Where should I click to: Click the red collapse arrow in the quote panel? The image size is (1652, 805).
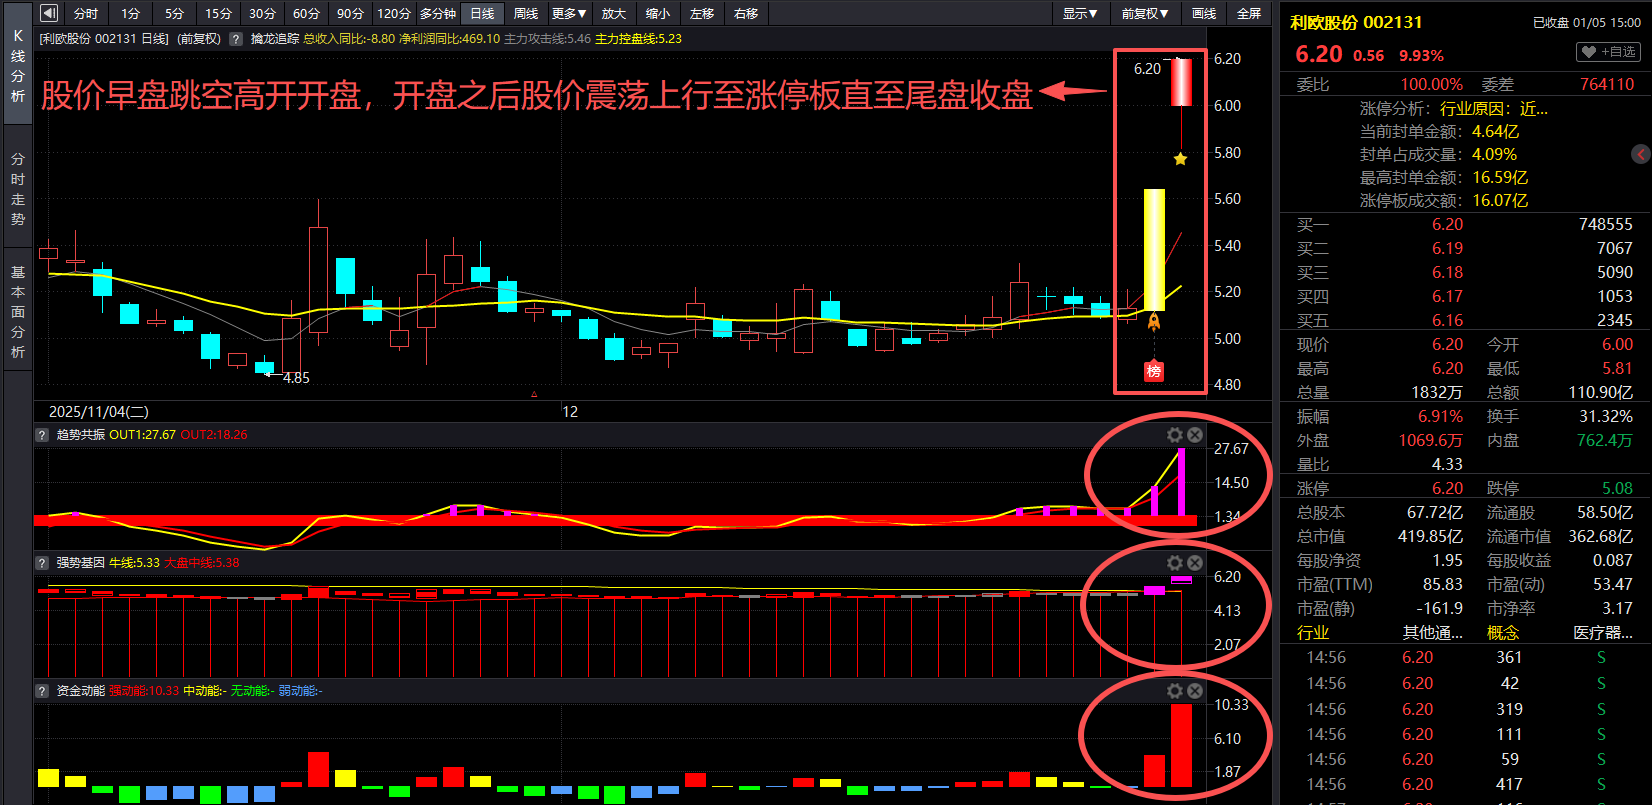point(1641,154)
